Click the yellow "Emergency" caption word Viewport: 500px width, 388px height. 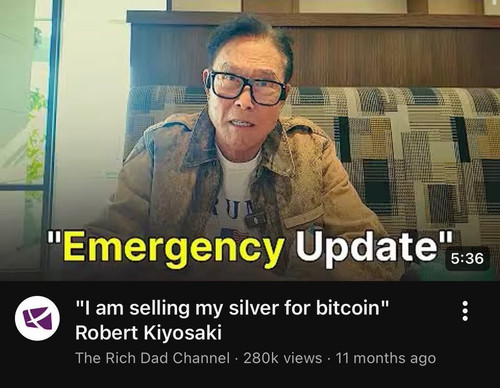tap(173, 249)
